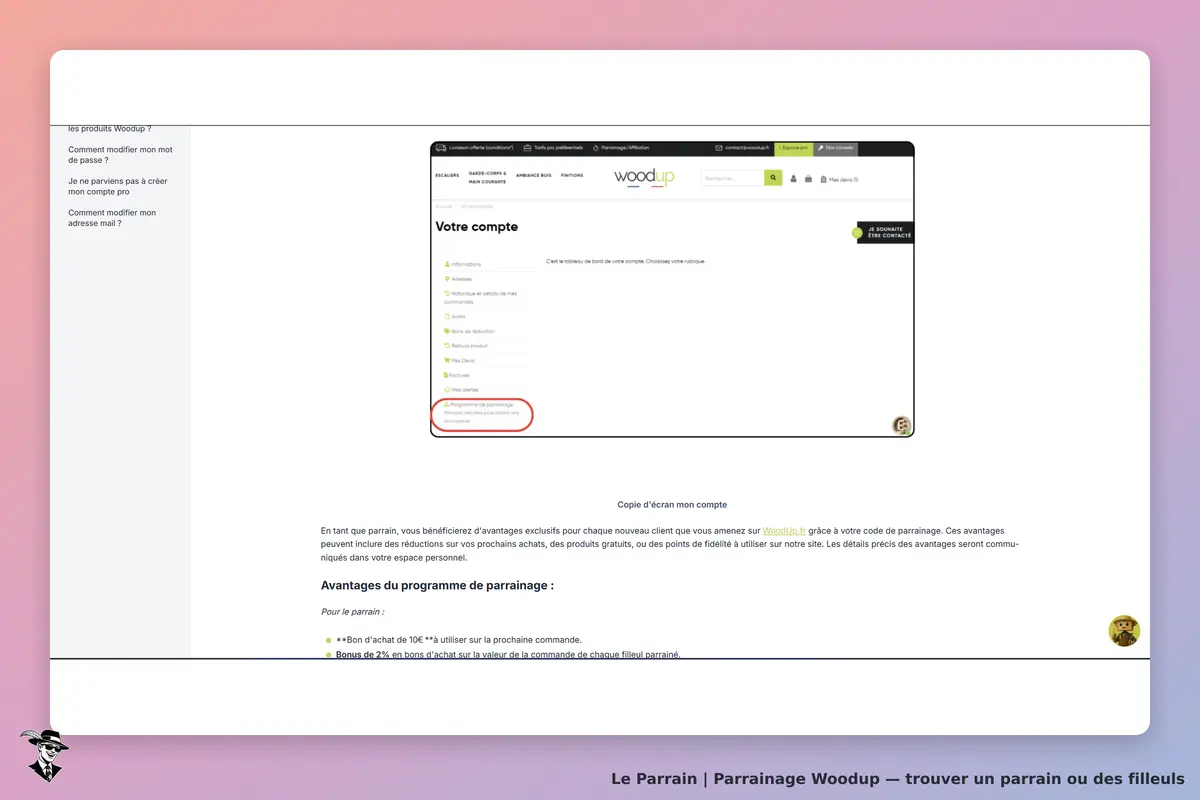Image resolution: width=1200 pixels, height=800 pixels.
Task: Click heading 'Avantages du programme de parrainage :'
Action: (437, 585)
